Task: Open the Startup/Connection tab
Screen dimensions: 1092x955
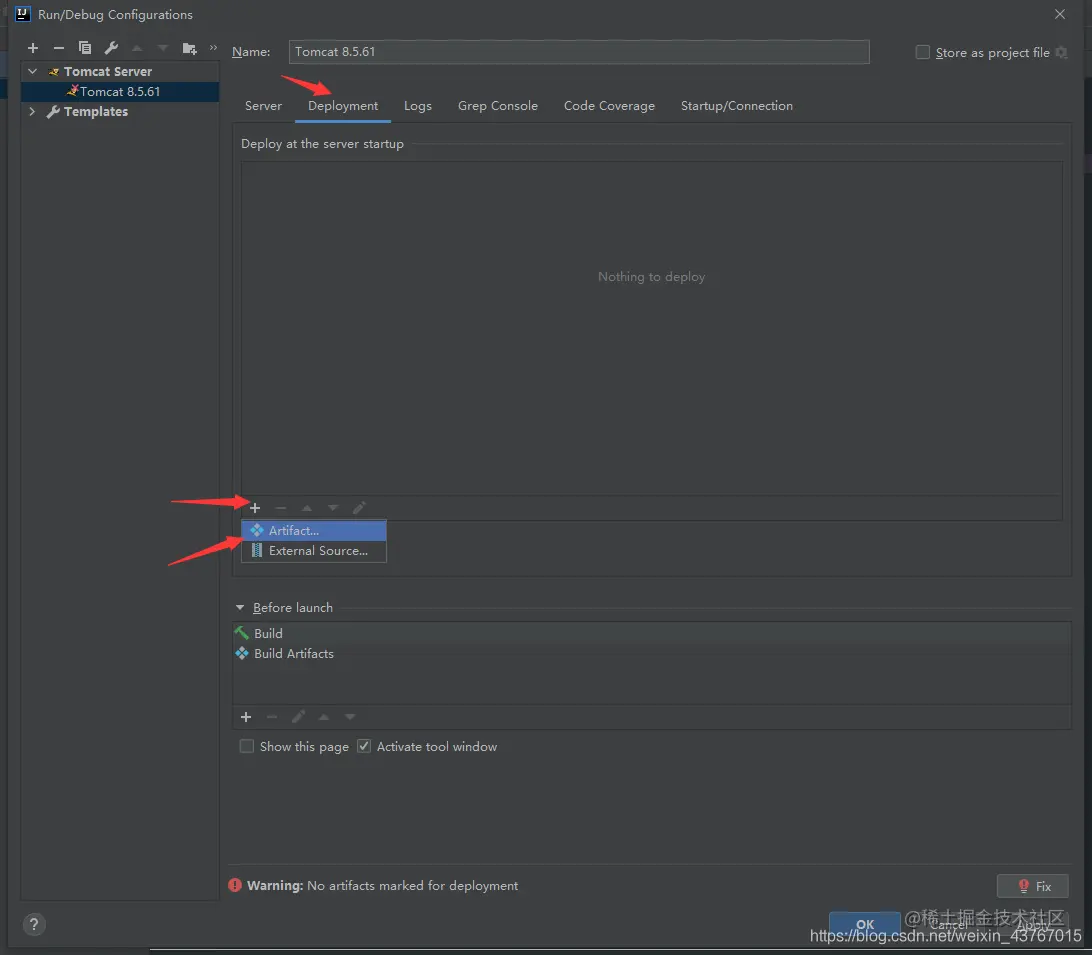Action: click(737, 106)
